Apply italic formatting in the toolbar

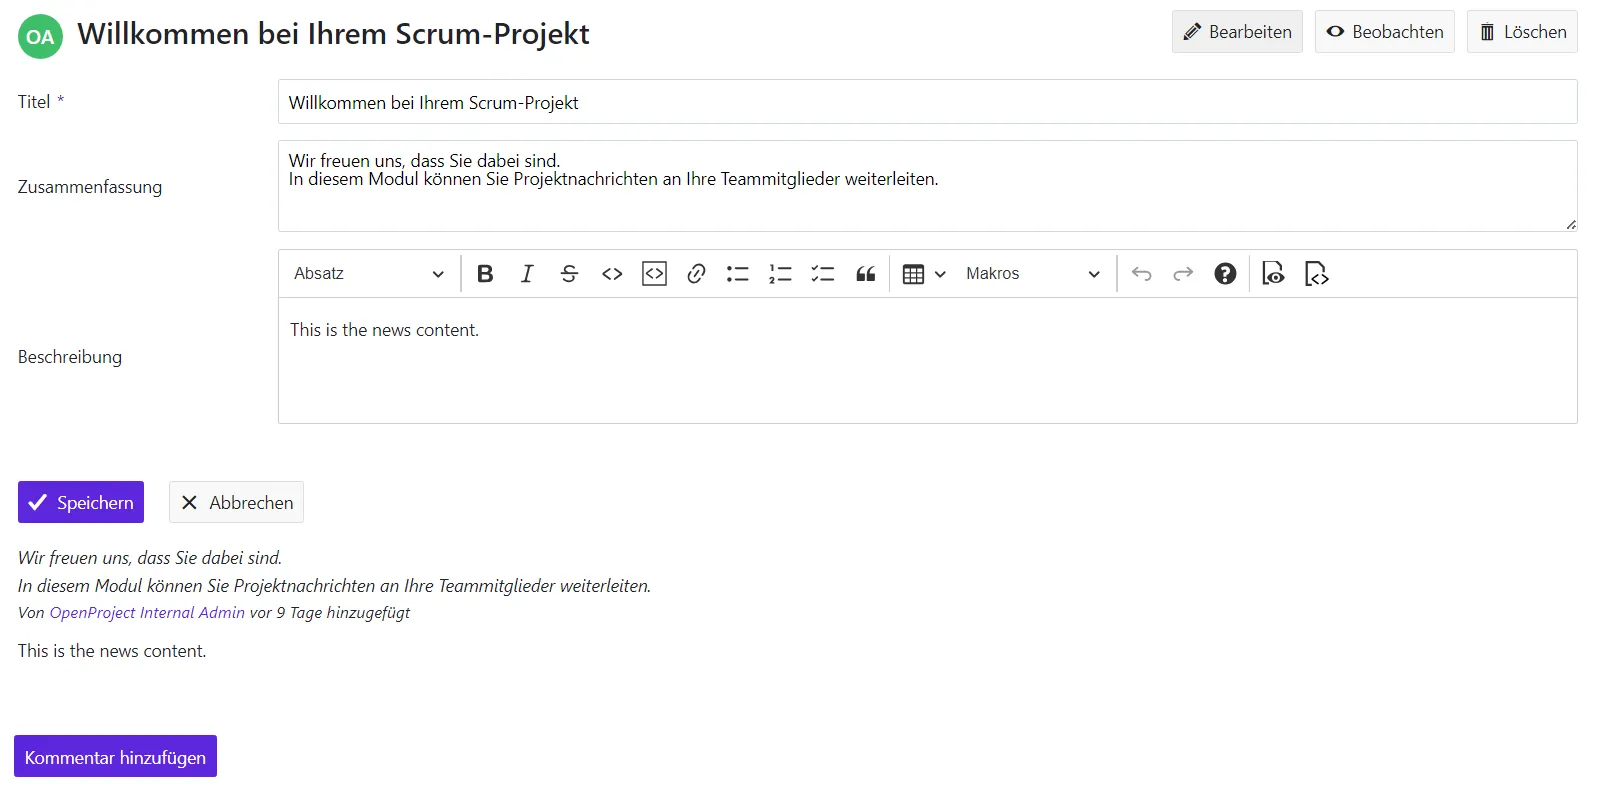527,274
